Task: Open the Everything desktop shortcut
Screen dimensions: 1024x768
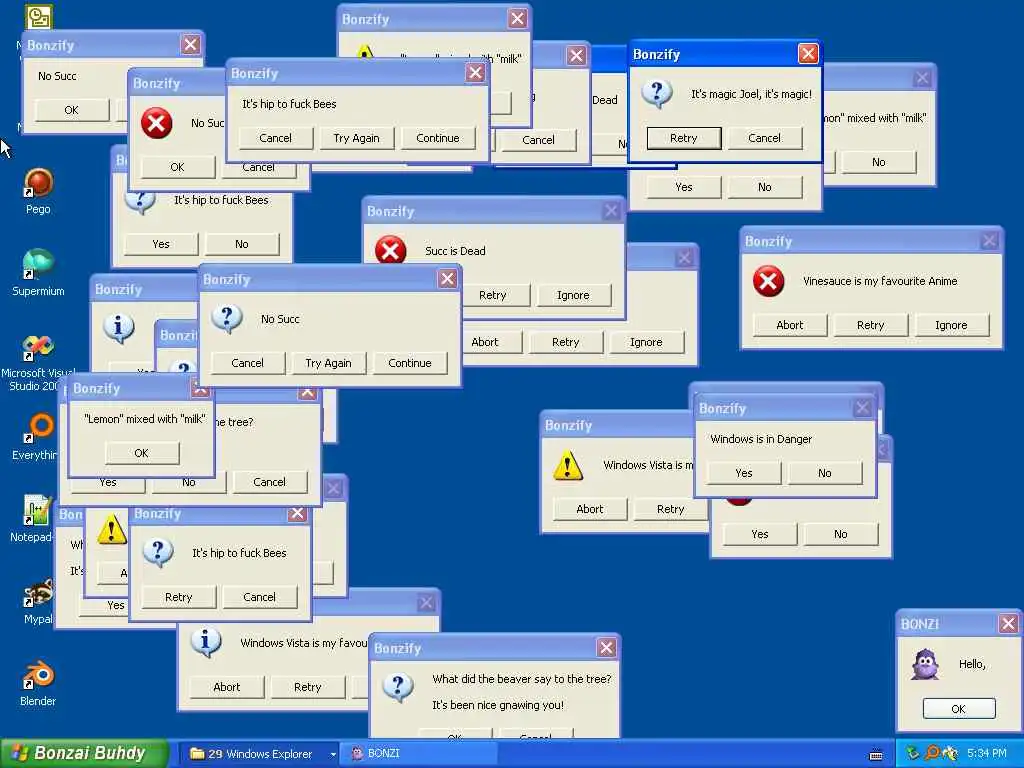Action: point(39,428)
